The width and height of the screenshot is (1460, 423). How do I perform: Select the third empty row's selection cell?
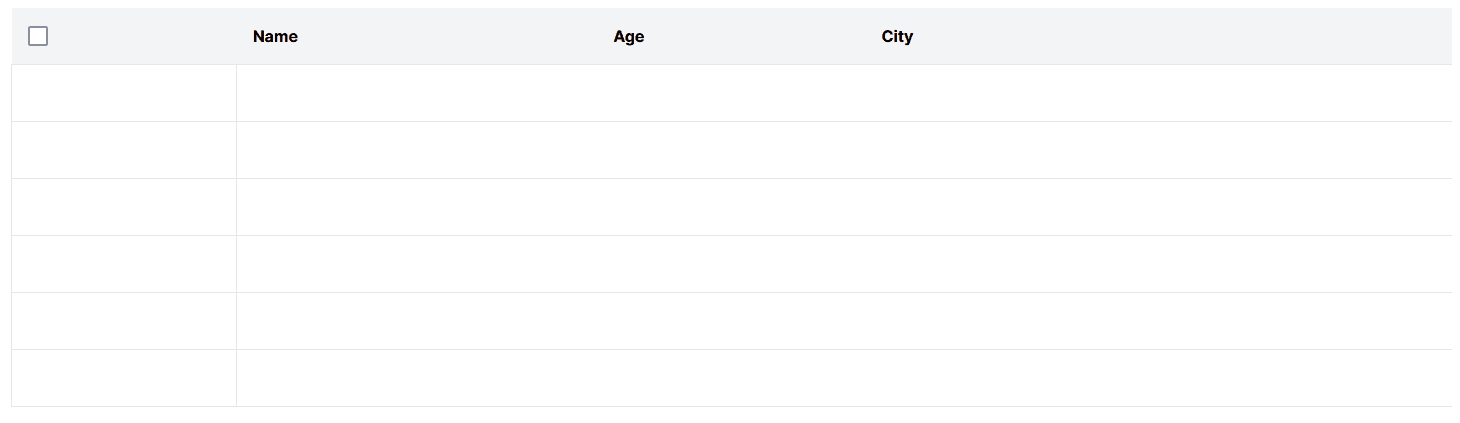click(x=124, y=207)
